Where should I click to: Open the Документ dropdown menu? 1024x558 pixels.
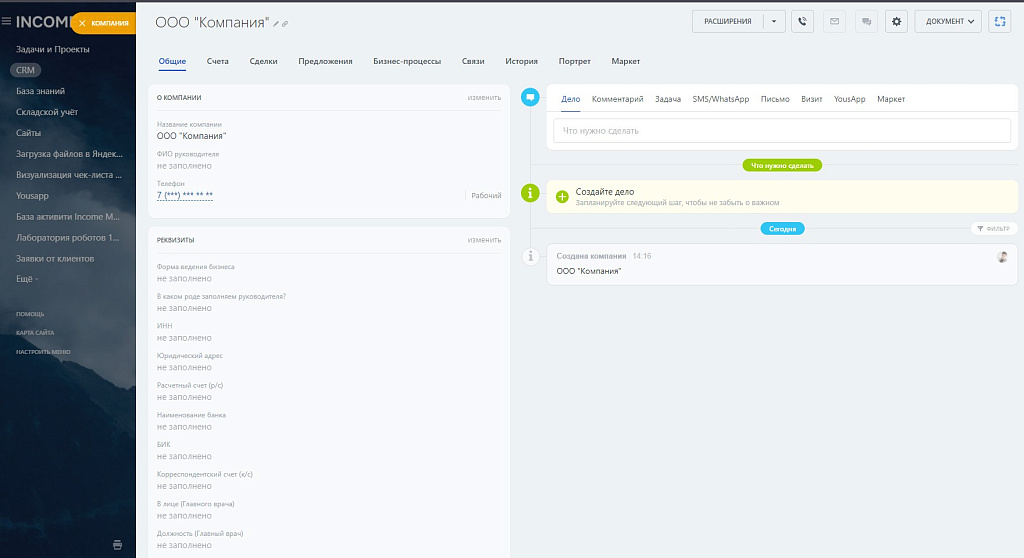[x=948, y=21]
